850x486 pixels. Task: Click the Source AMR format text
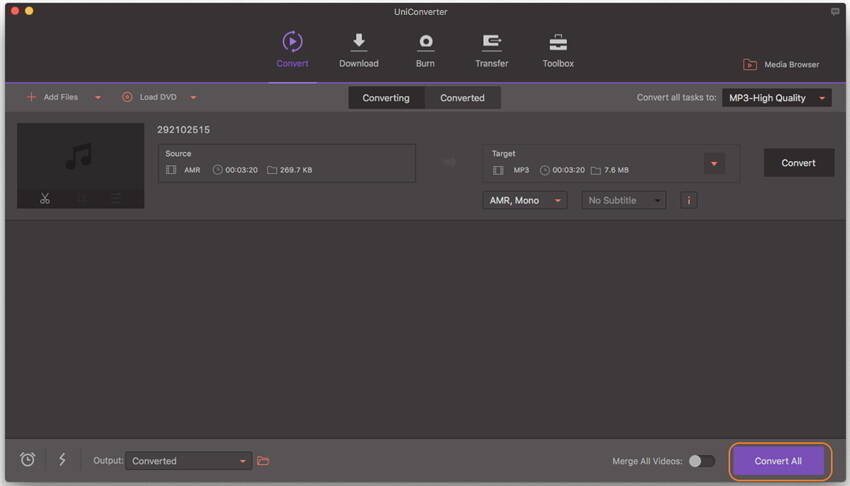pos(192,170)
